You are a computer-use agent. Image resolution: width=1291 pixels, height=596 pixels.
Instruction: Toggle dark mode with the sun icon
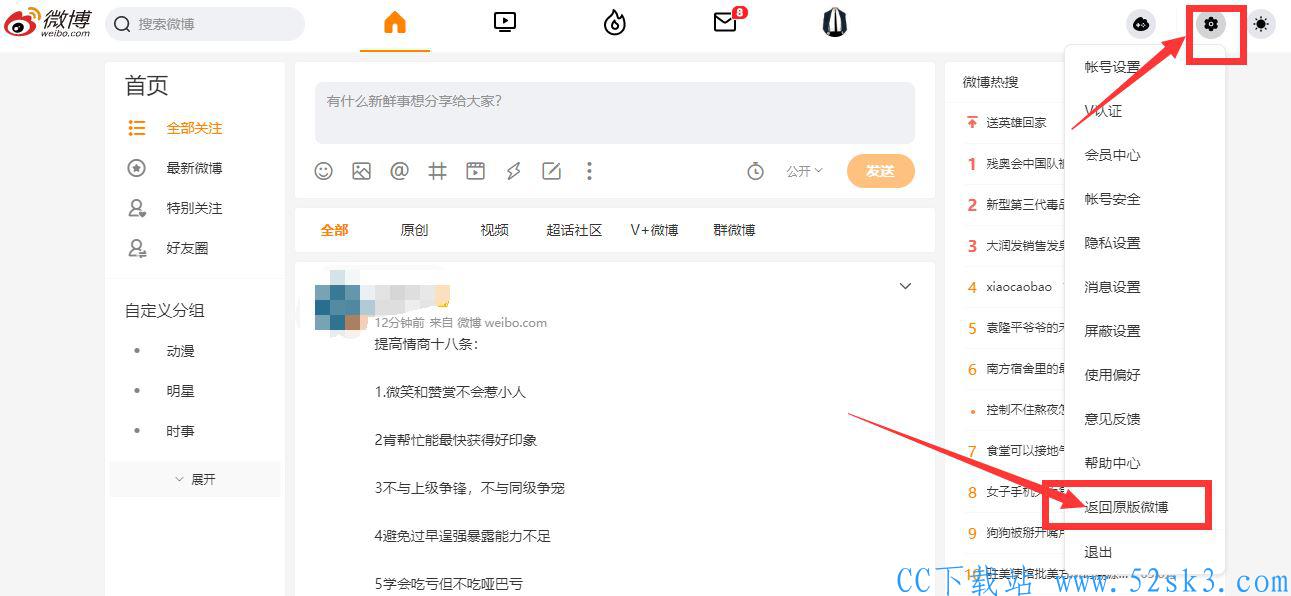1261,24
